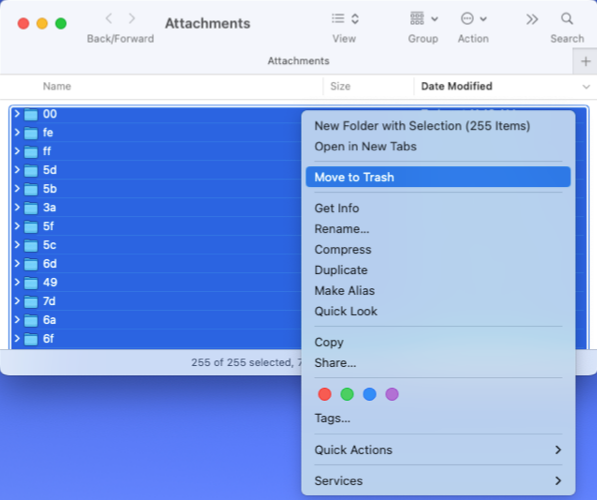Image resolution: width=597 pixels, height=500 pixels.
Task: Select the folder icon named 5d
Action: [x=31, y=170]
